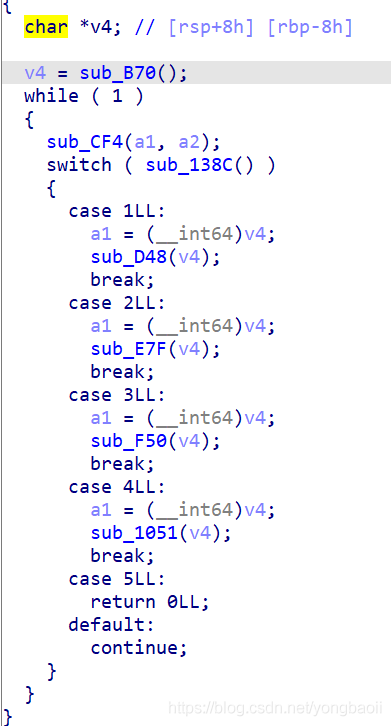The width and height of the screenshot is (391, 726).
Task: Click the 'return 0LL;' statement
Action: tap(150, 602)
